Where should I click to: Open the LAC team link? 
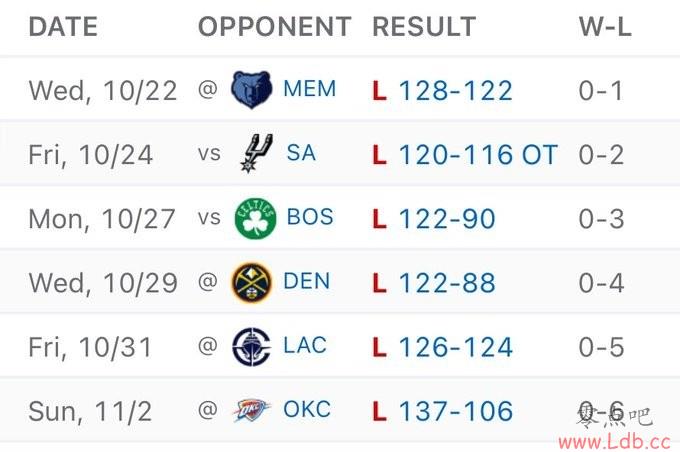(x=305, y=346)
